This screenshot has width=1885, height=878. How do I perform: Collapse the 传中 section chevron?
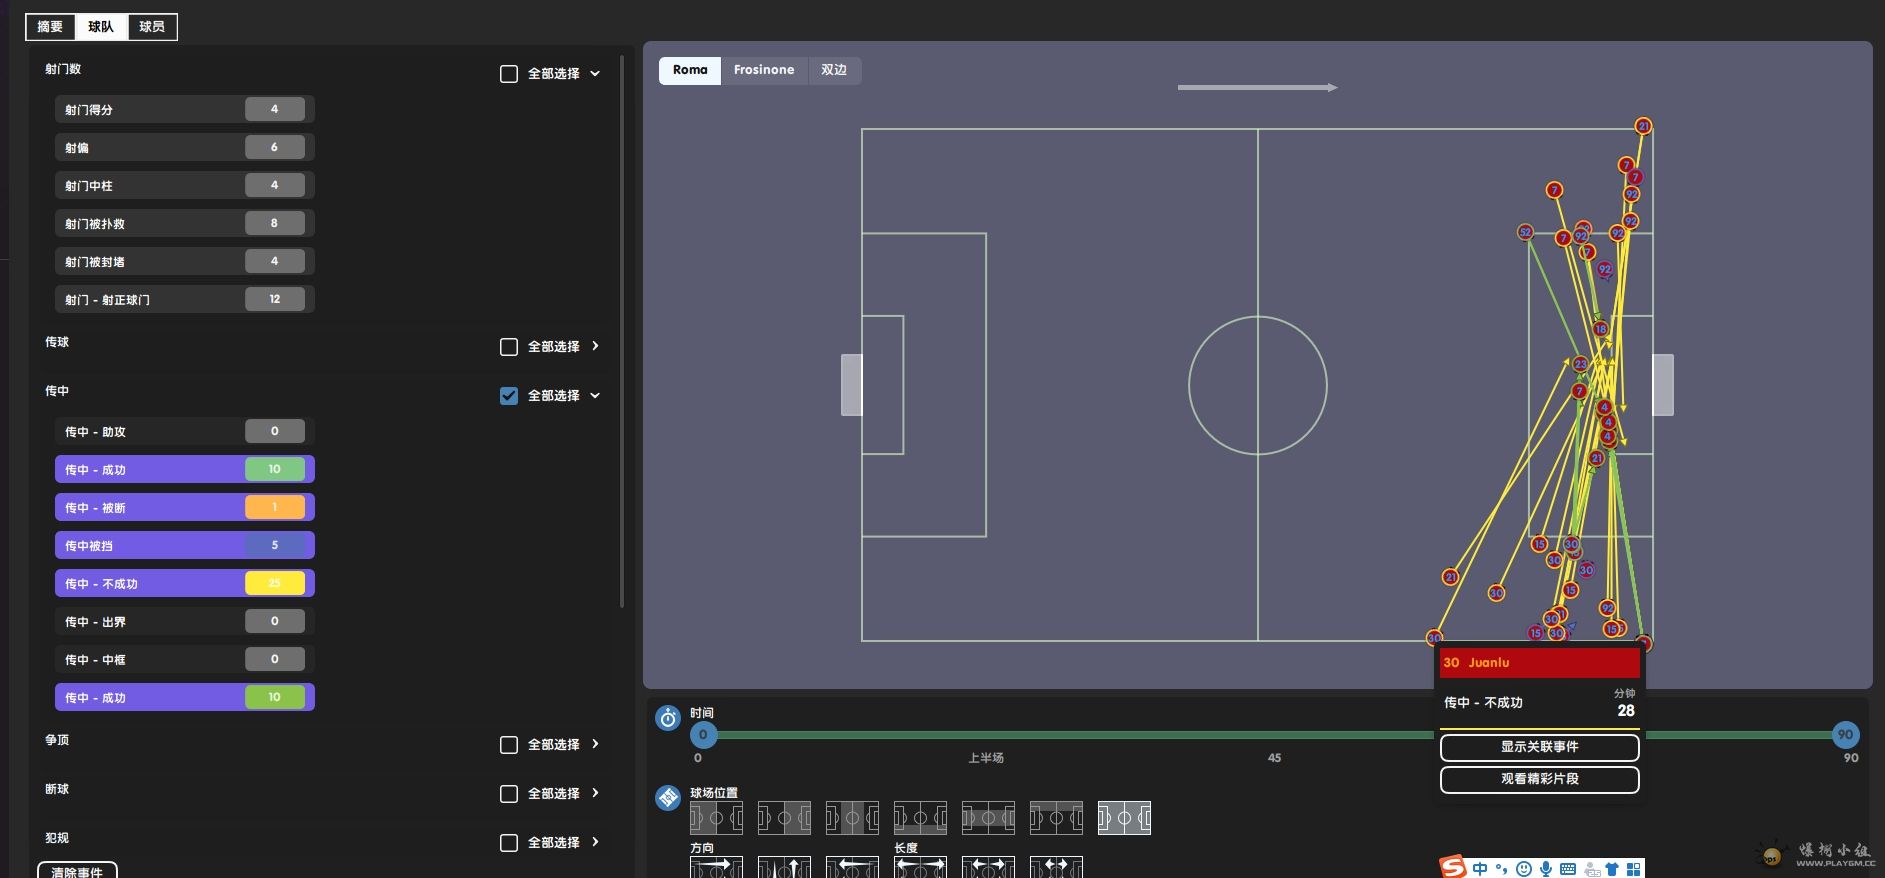tap(595, 396)
